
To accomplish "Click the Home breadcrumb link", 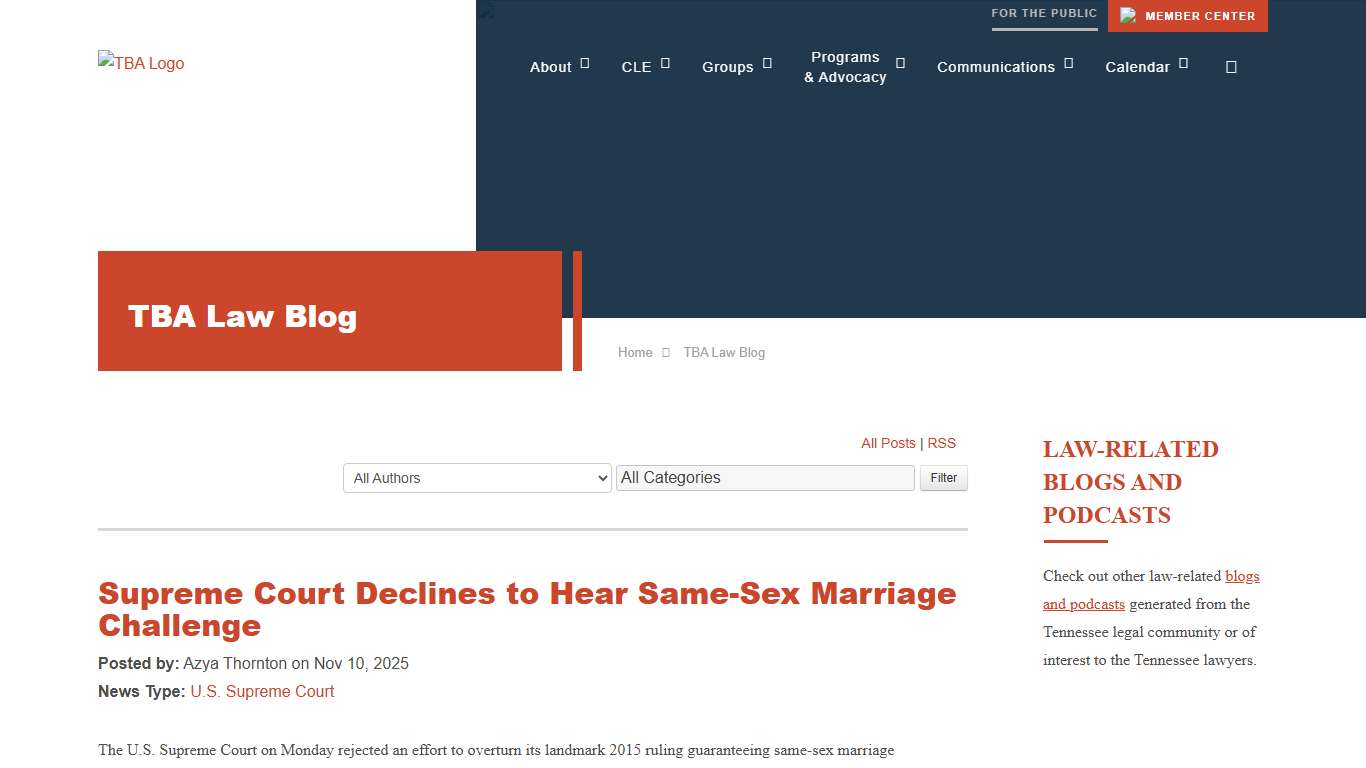I will pos(634,352).
